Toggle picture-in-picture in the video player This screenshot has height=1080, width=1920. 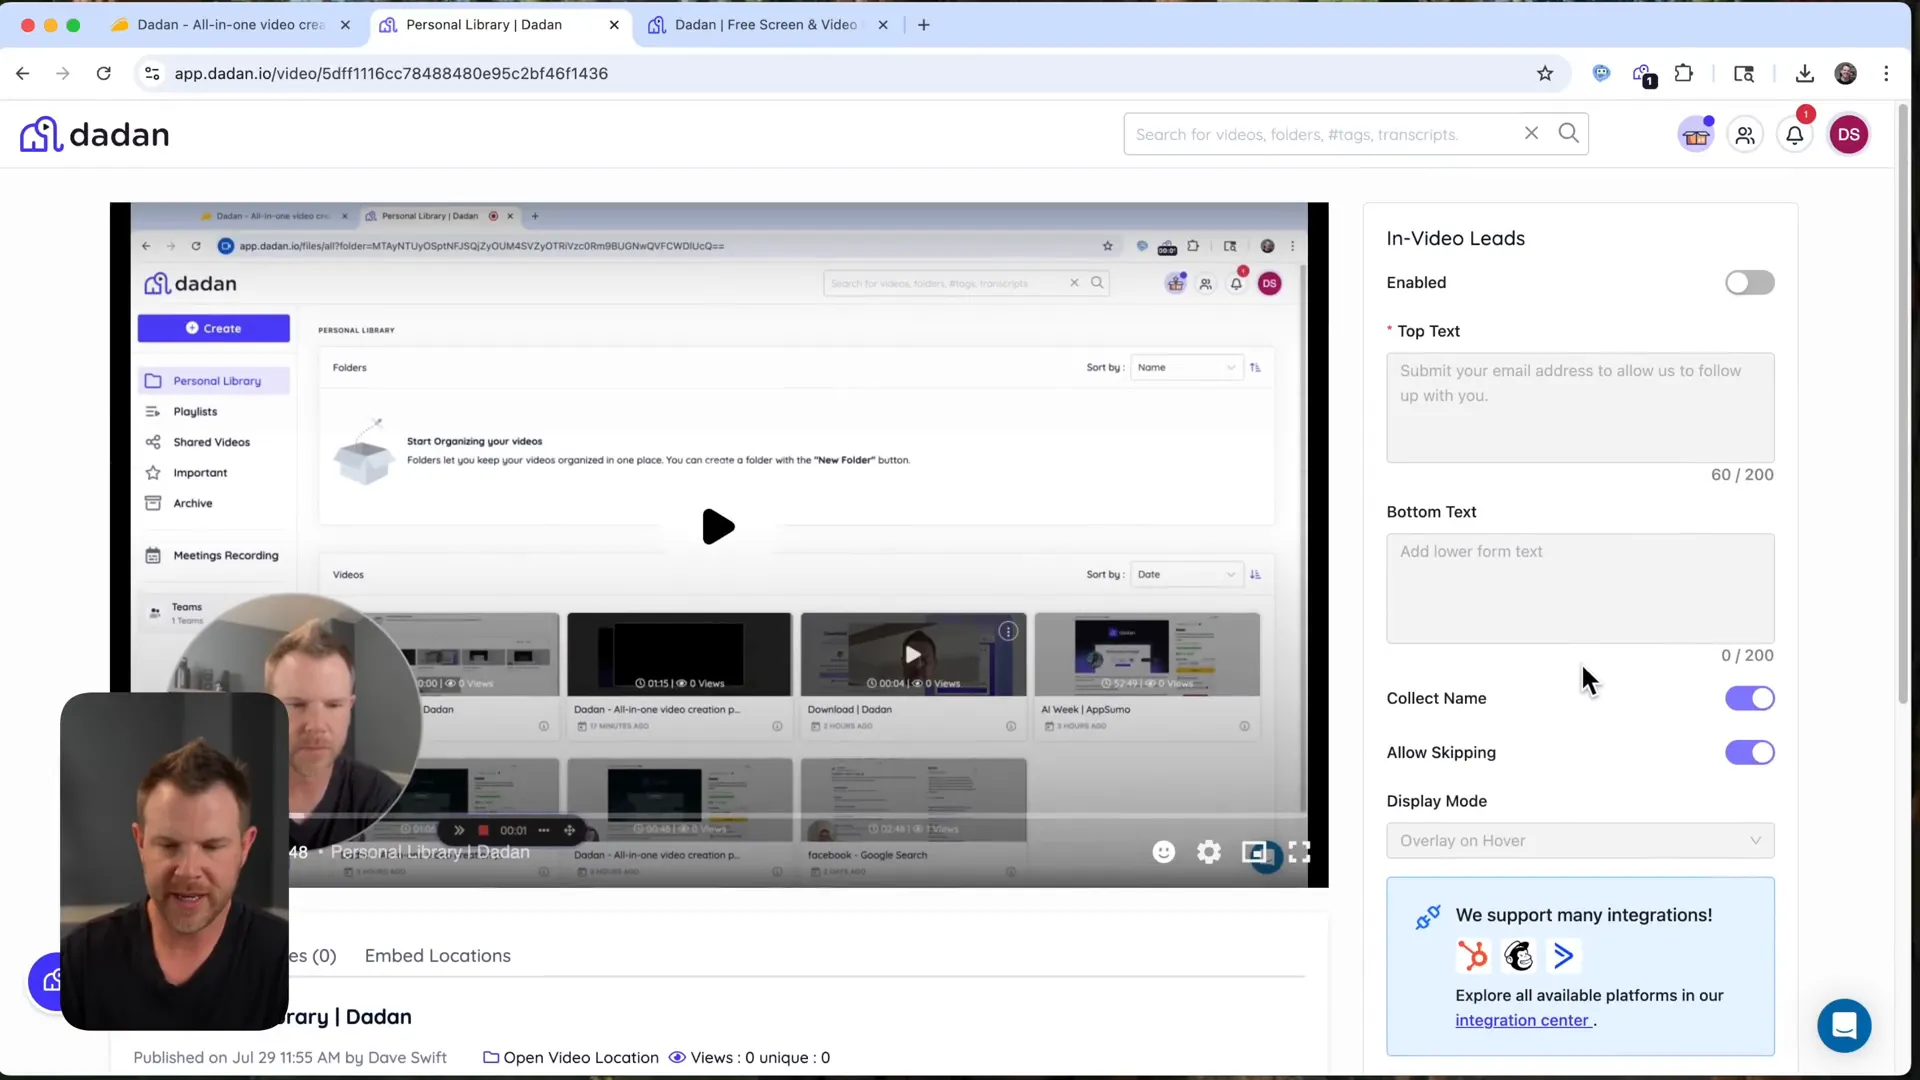click(x=1254, y=852)
